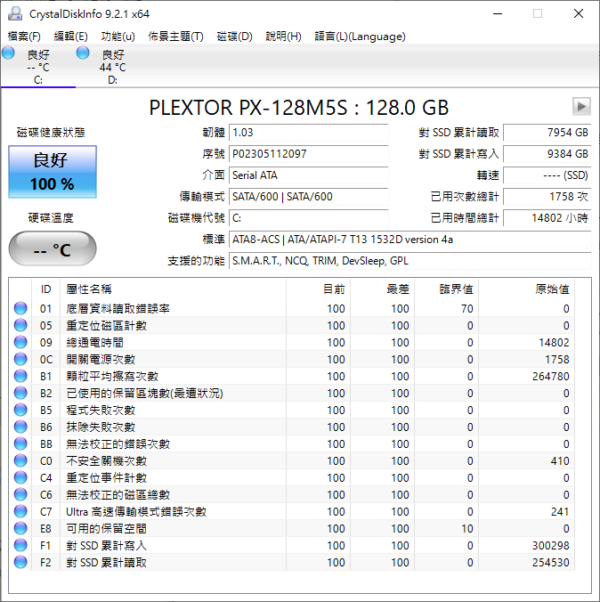The width and height of the screenshot is (600, 602).
Task: Select the 總通電時間 row
Action: click(x=292, y=342)
